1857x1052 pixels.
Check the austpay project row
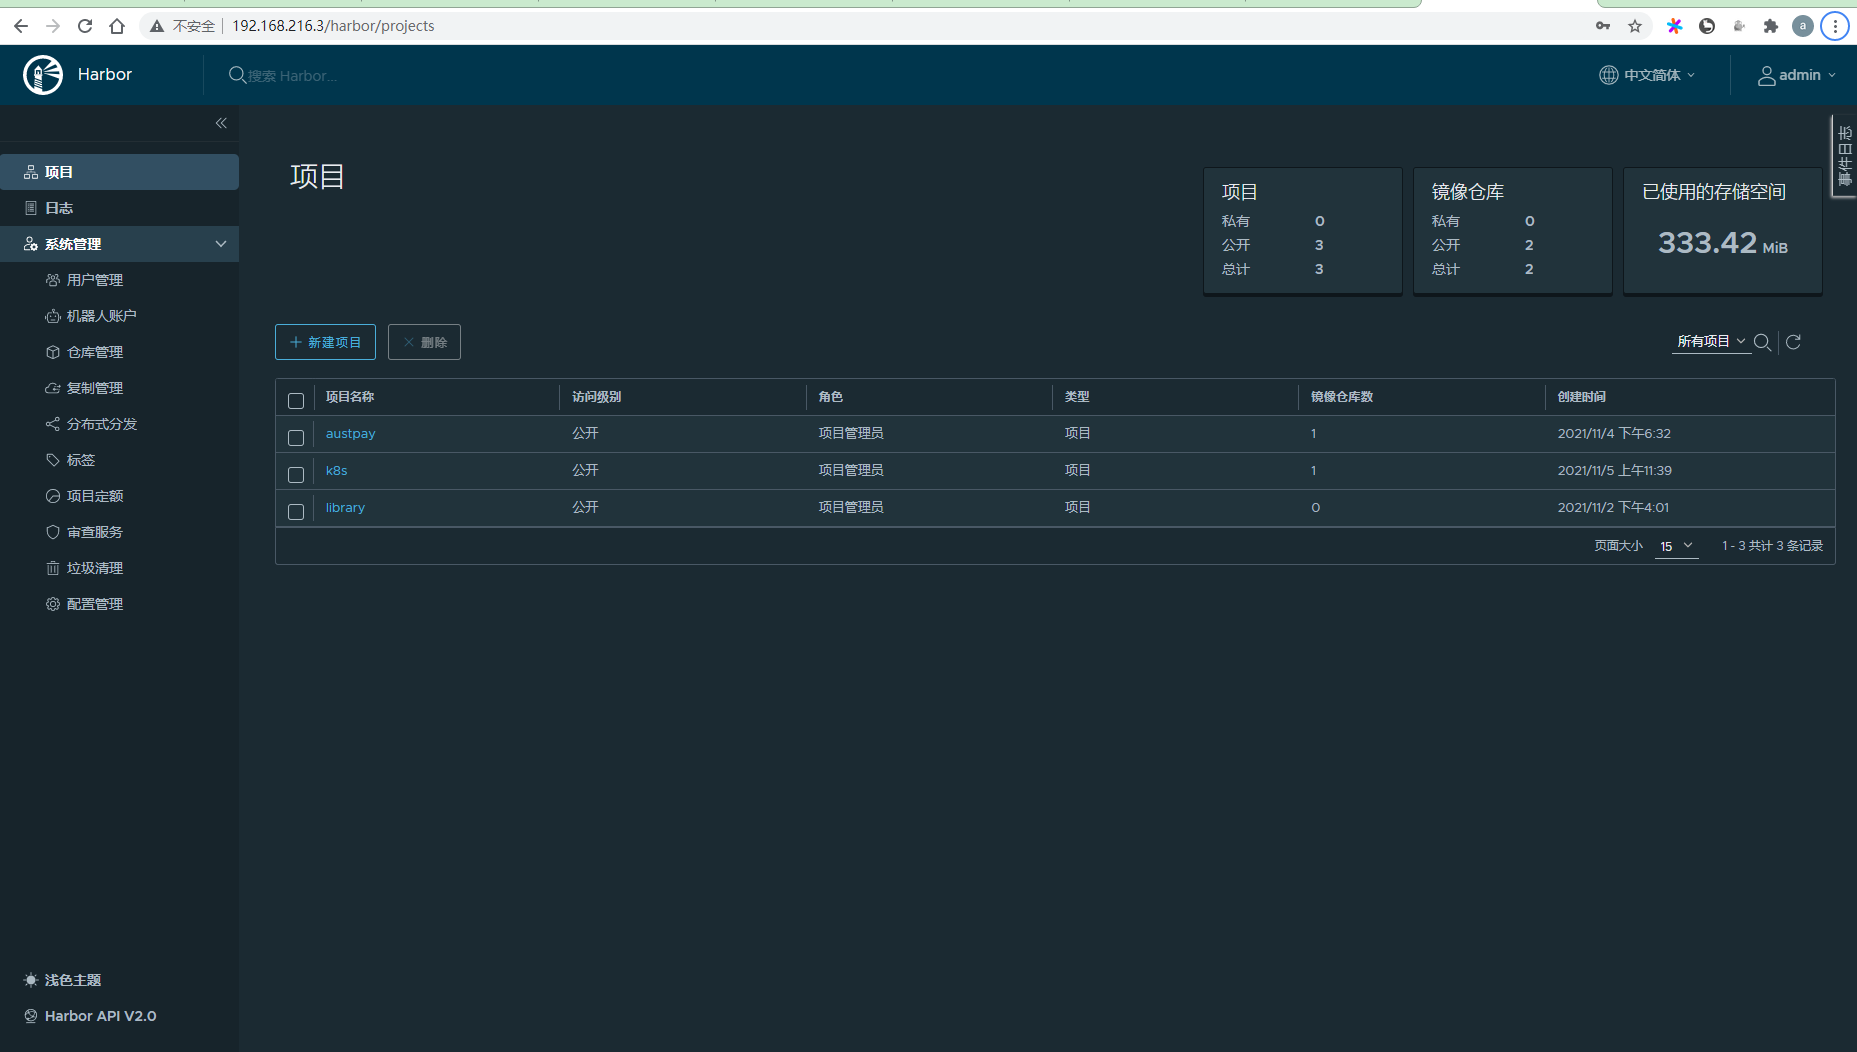pyautogui.click(x=296, y=437)
